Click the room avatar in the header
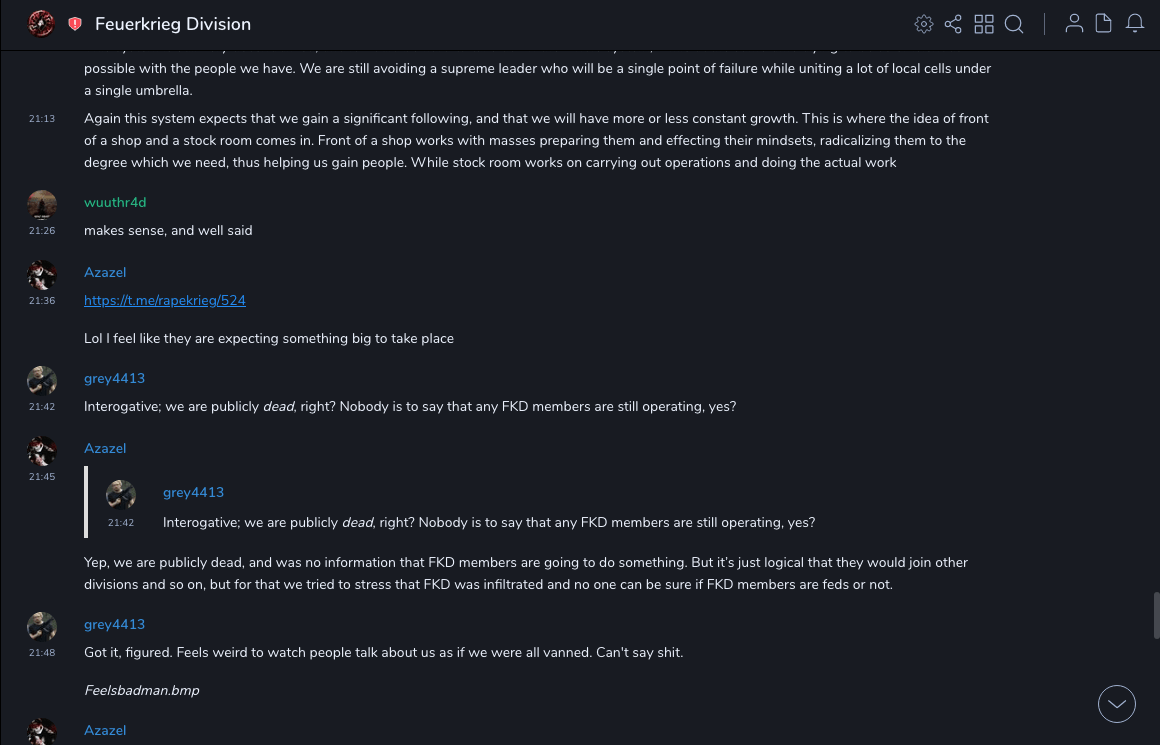The width and height of the screenshot is (1160, 745). [x=41, y=24]
